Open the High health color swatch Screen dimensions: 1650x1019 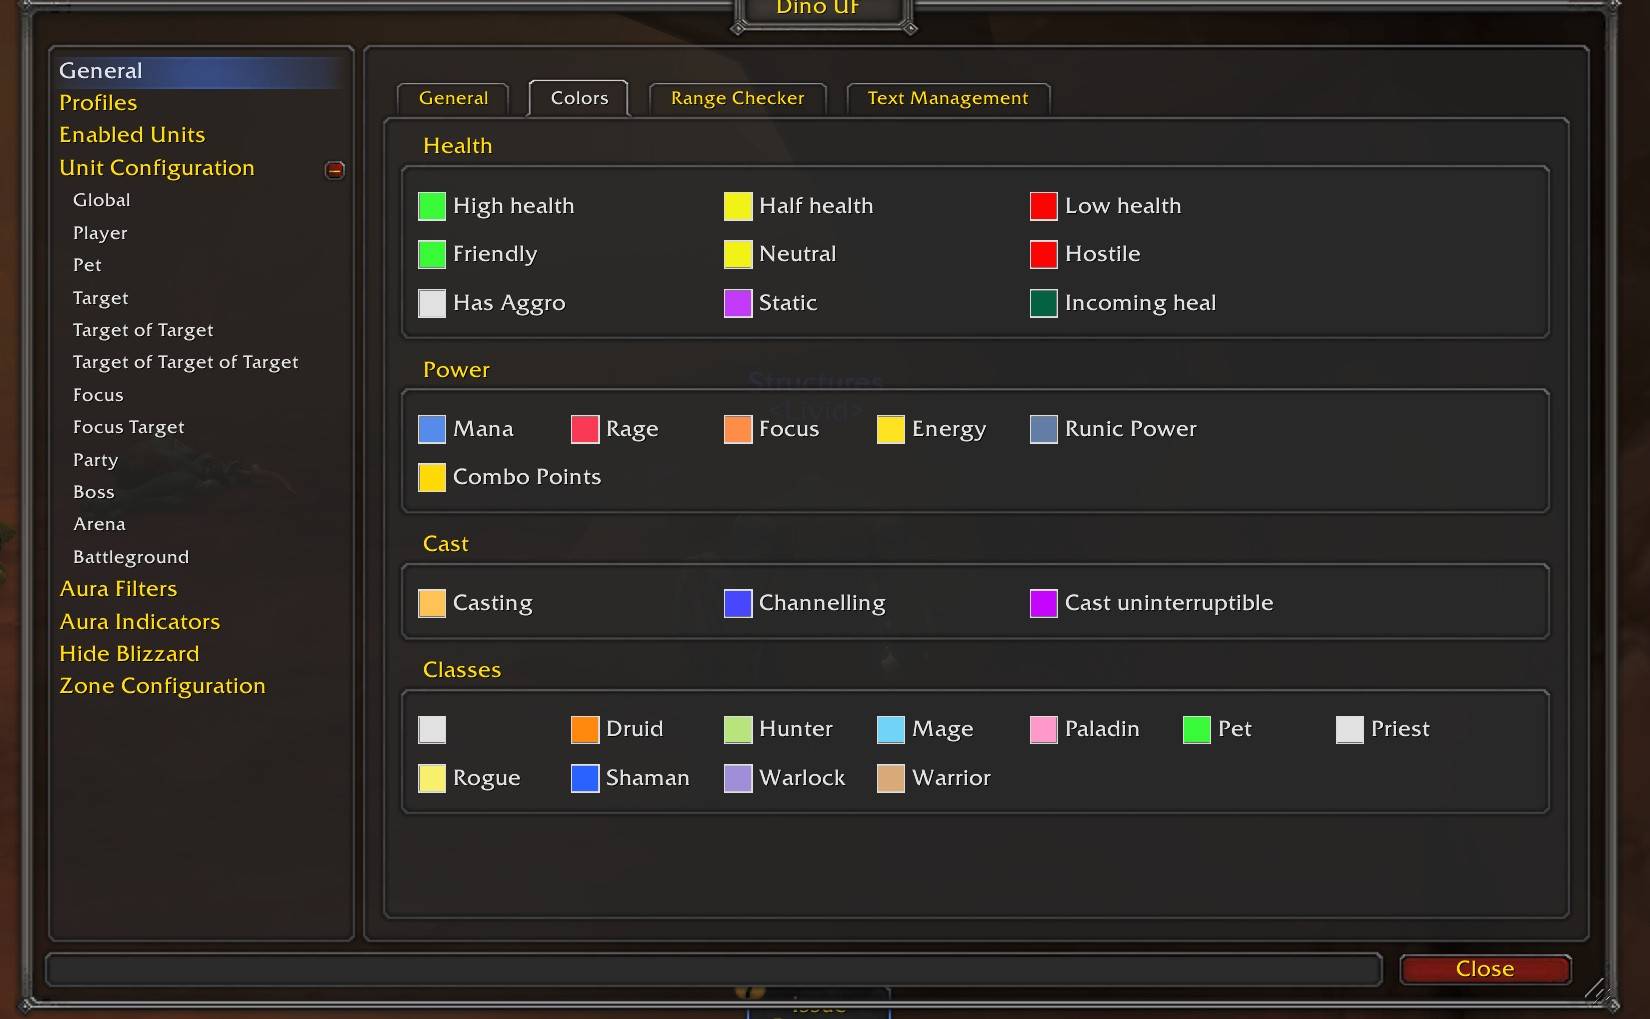[x=431, y=206]
